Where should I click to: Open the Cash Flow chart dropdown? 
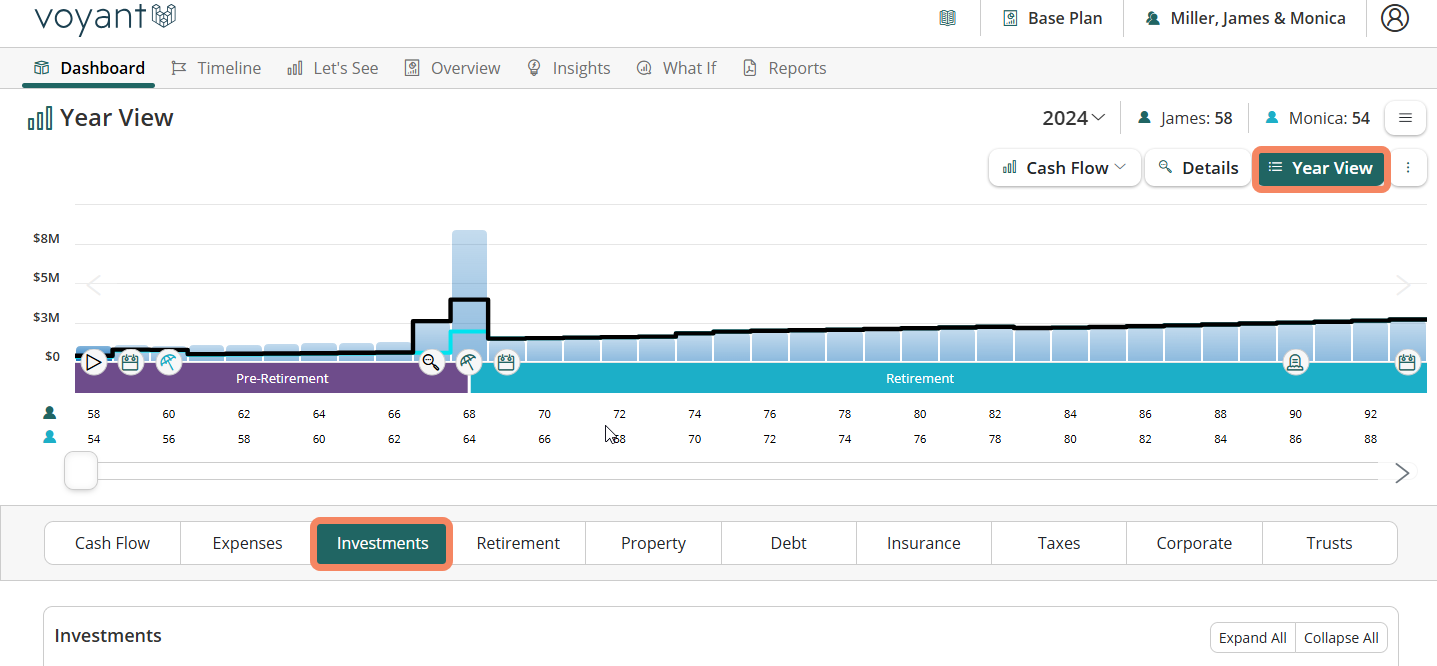[1065, 168]
